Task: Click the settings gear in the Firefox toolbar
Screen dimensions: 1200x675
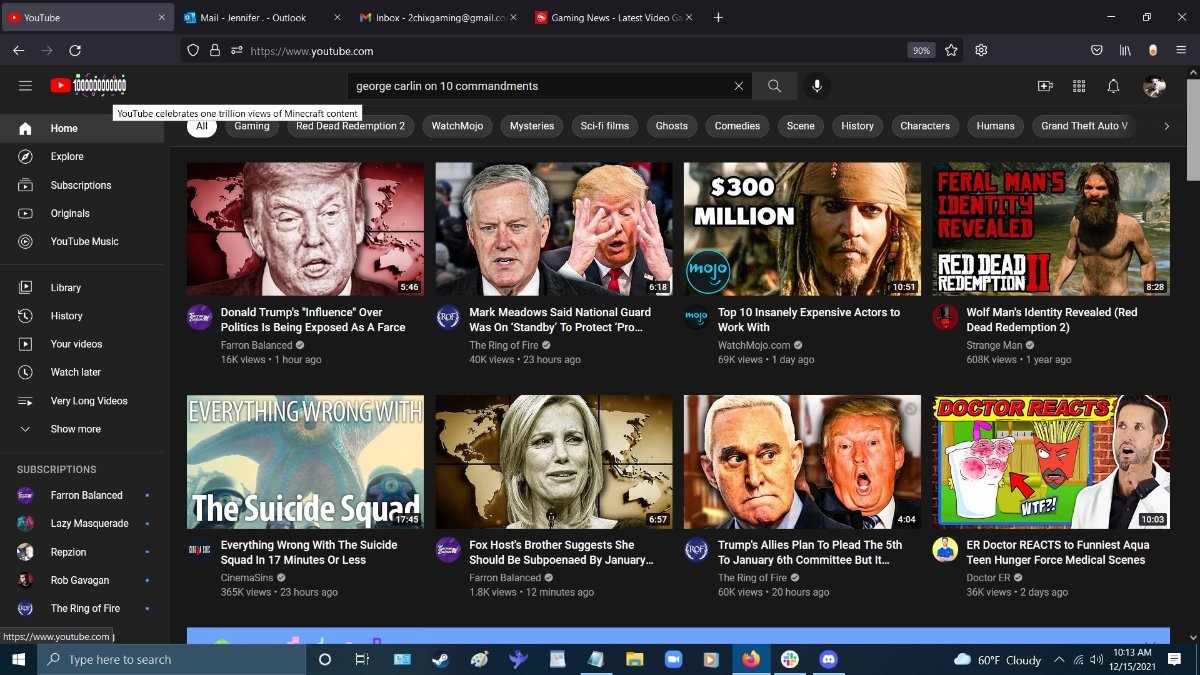Action: pyautogui.click(x=981, y=50)
